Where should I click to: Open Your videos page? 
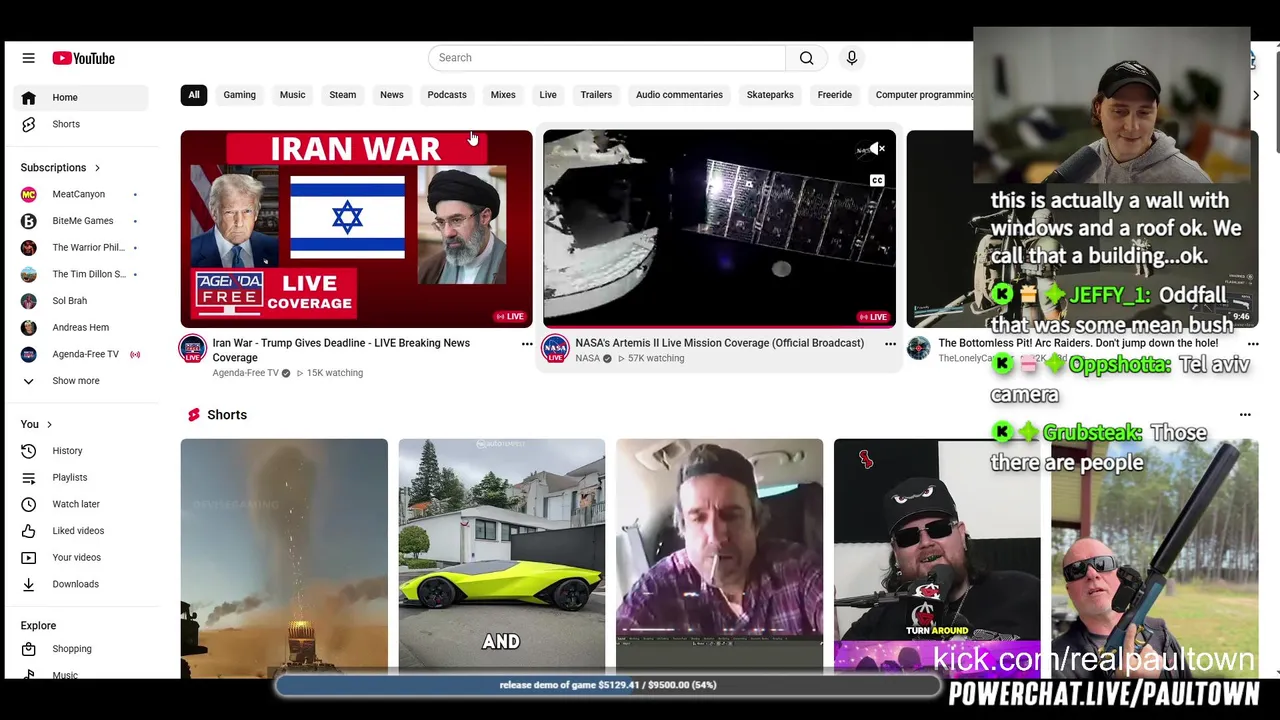pos(82,557)
